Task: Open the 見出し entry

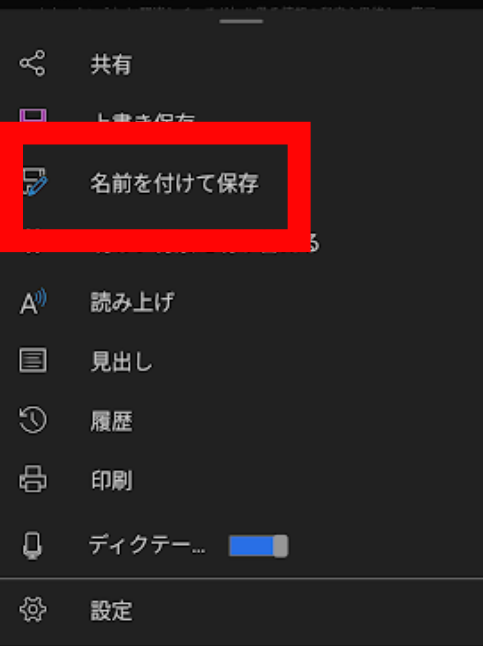Action: (x=121, y=361)
